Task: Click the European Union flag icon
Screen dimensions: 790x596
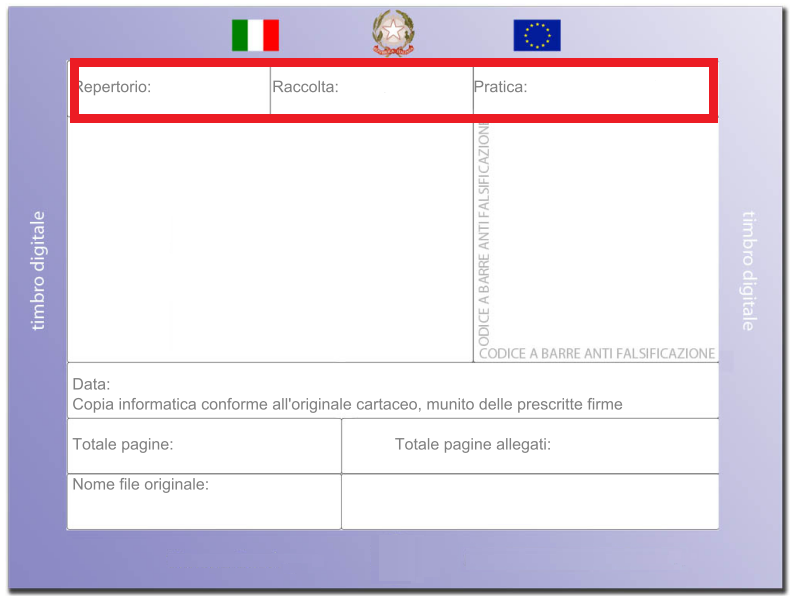Action: [x=537, y=35]
